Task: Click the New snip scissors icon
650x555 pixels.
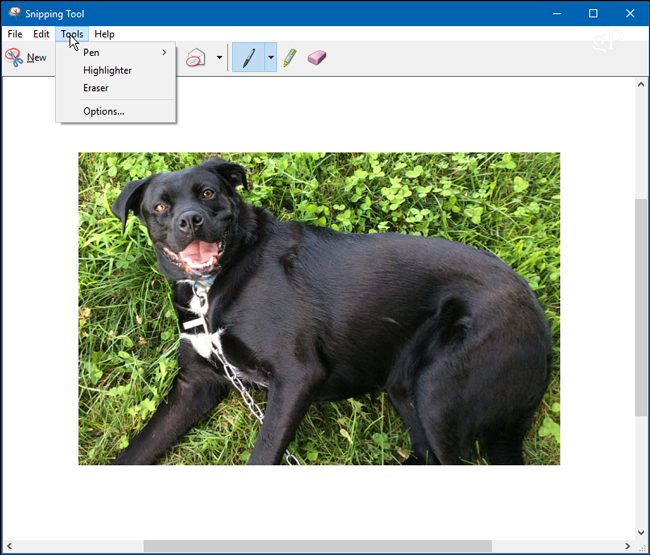Action: [14, 57]
